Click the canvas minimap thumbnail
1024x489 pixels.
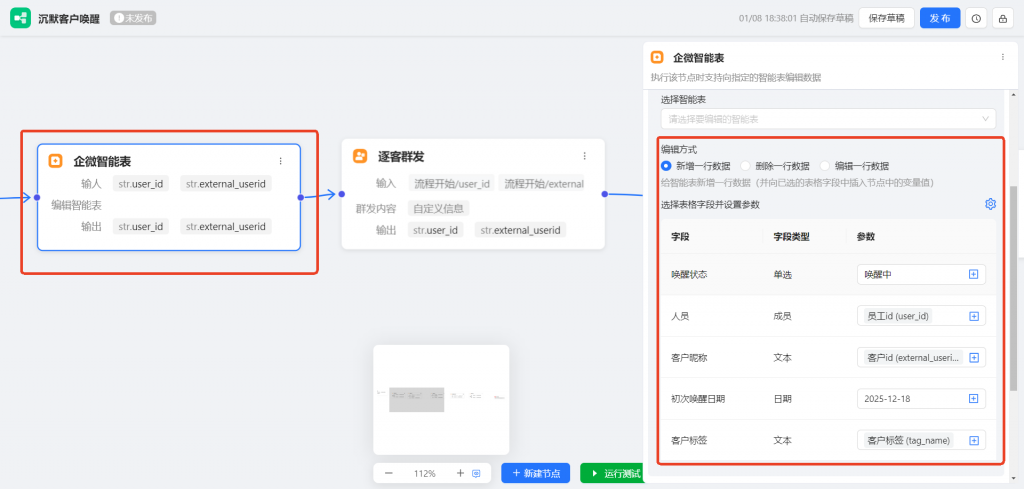pyautogui.click(x=441, y=400)
